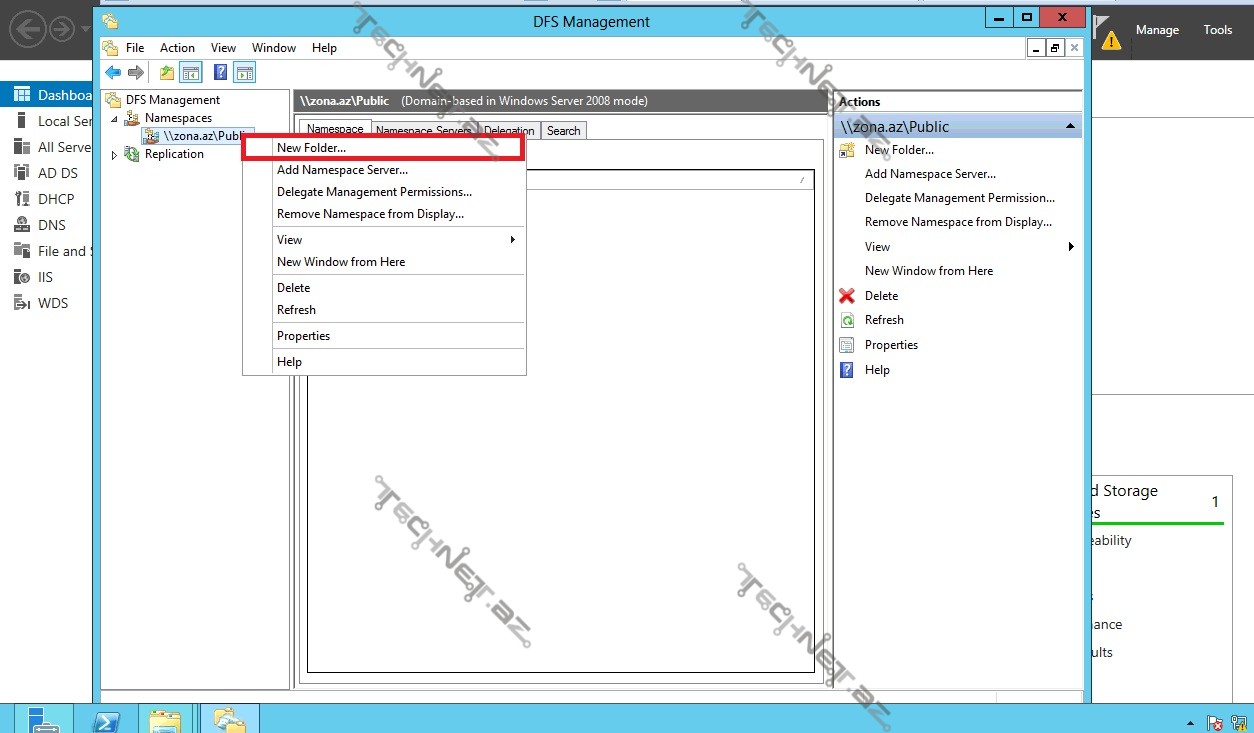Click the Up one level toolbar icon
This screenshot has height=733, width=1254.
tap(167, 72)
